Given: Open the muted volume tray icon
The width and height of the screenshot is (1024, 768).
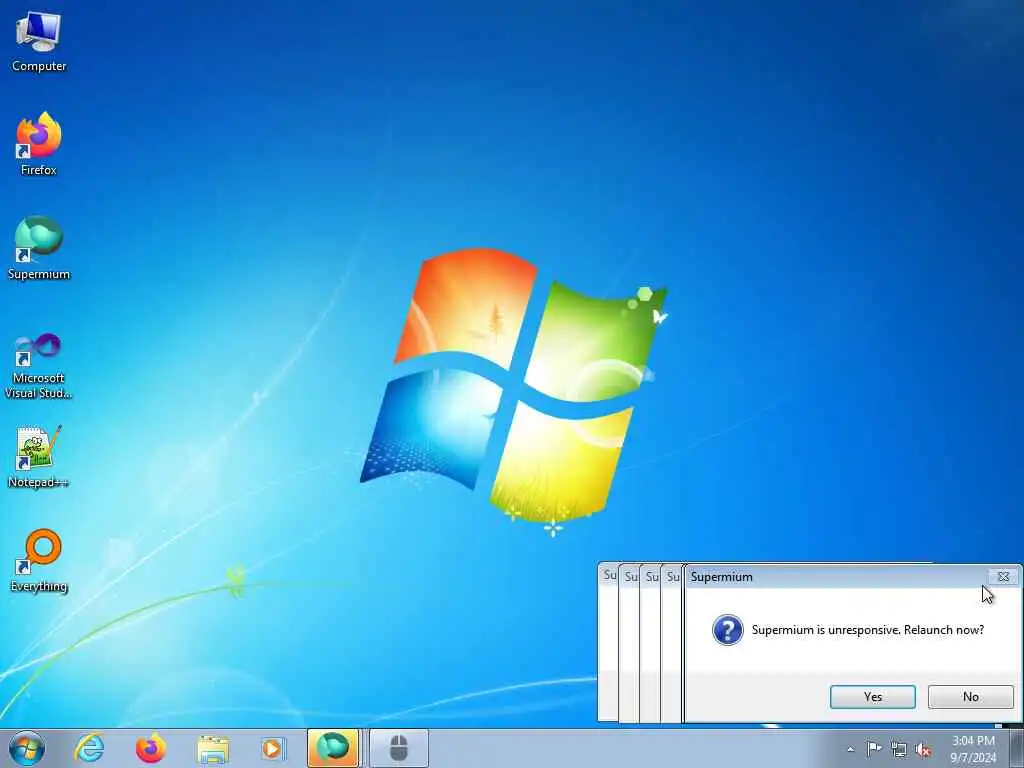Looking at the screenshot, I should tap(923, 750).
